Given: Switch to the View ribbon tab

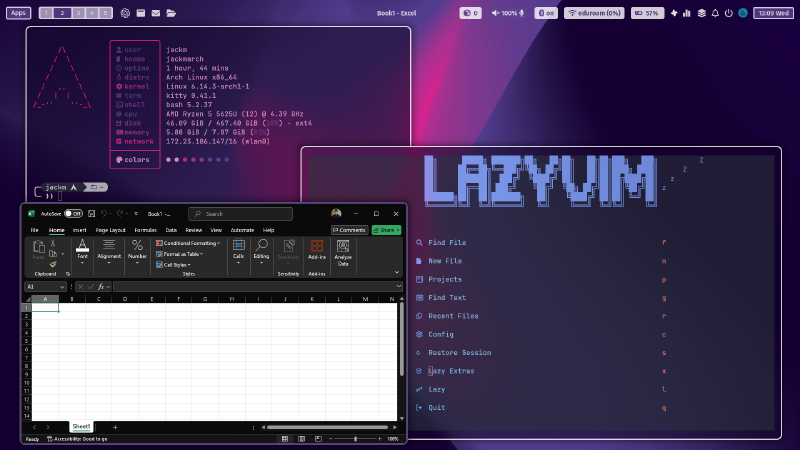Looking at the screenshot, I should (x=216, y=230).
